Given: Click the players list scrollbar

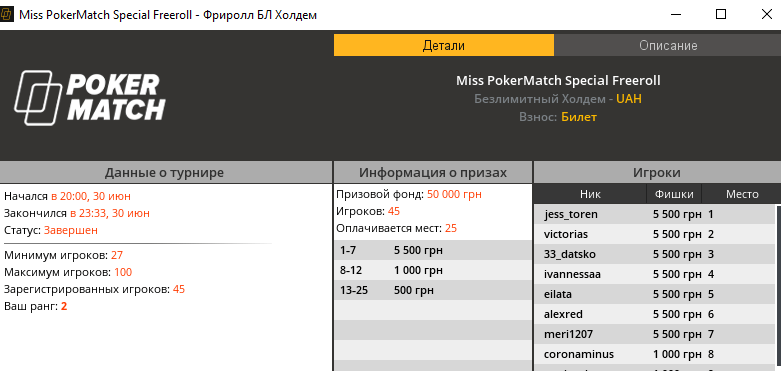Looking at the screenshot, I should (778, 288).
